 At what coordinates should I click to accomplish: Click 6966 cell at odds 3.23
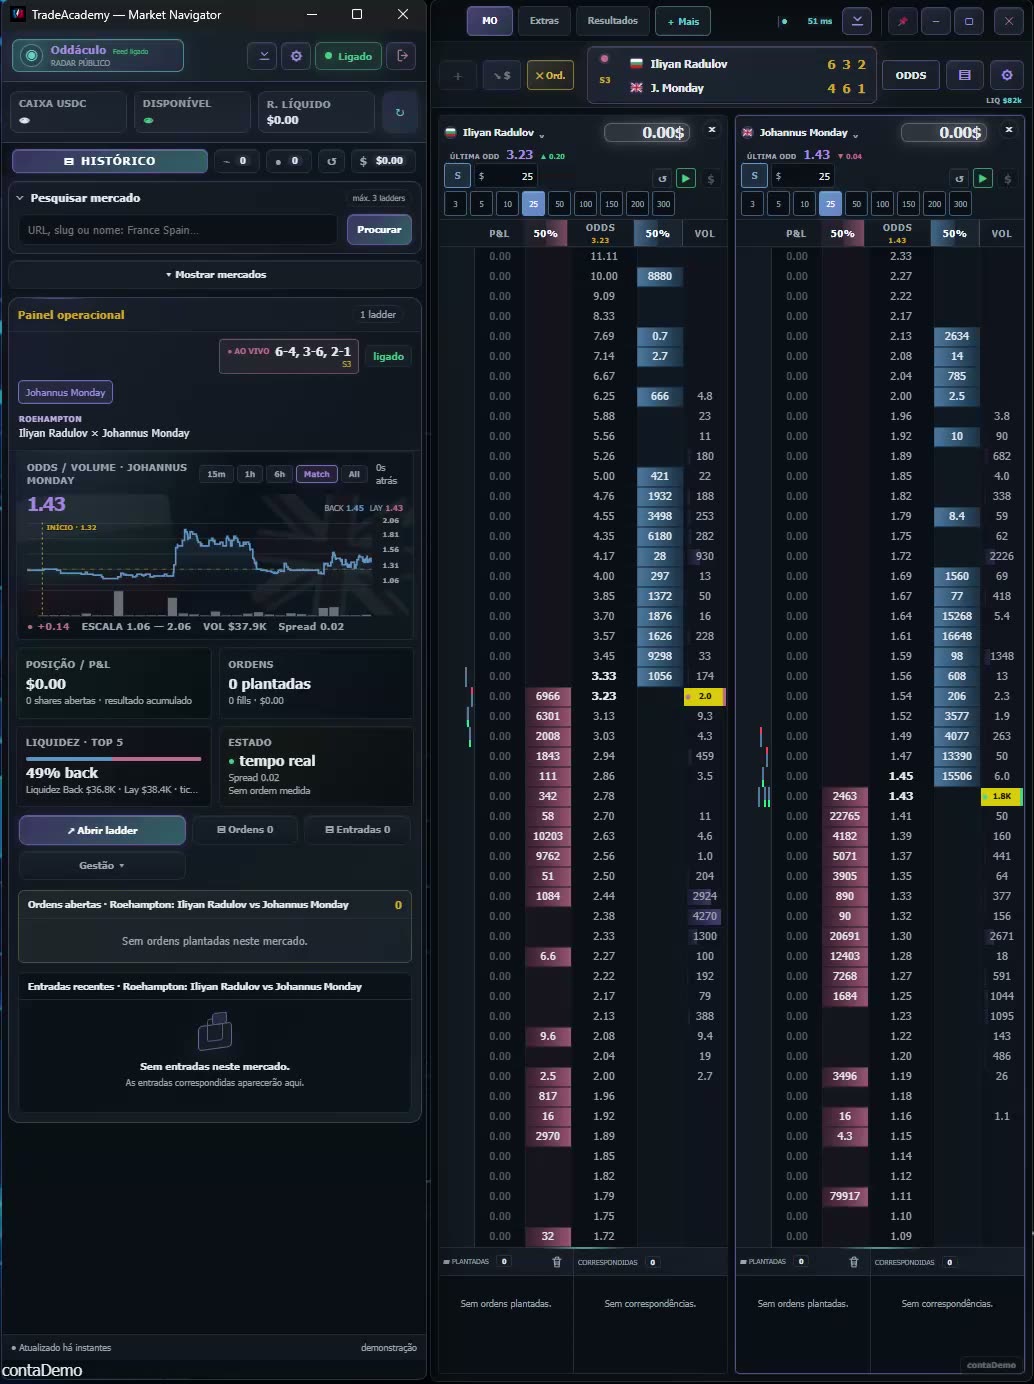[548, 696]
